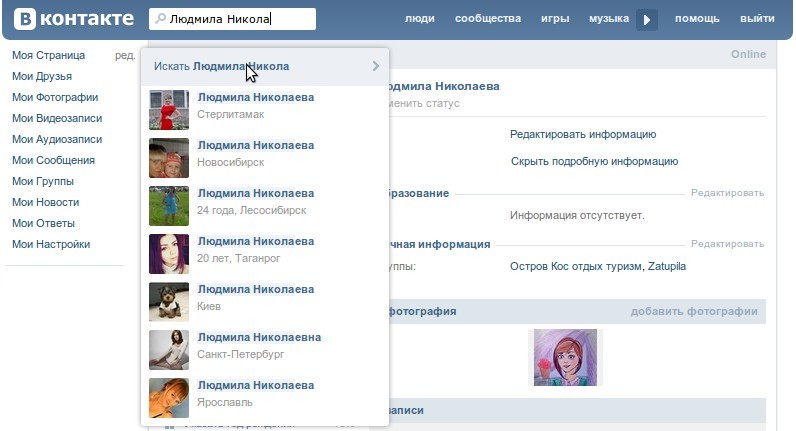Open Людмила Николаева from Стерлитамак avatar
This screenshot has width=796, height=431.
tap(168, 110)
